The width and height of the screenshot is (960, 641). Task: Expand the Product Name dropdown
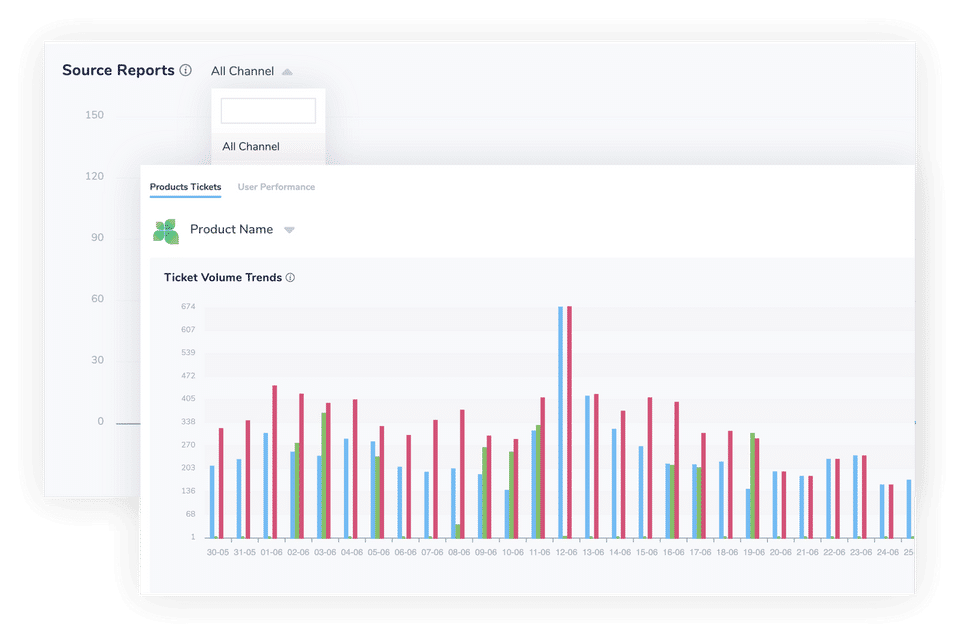pos(289,230)
